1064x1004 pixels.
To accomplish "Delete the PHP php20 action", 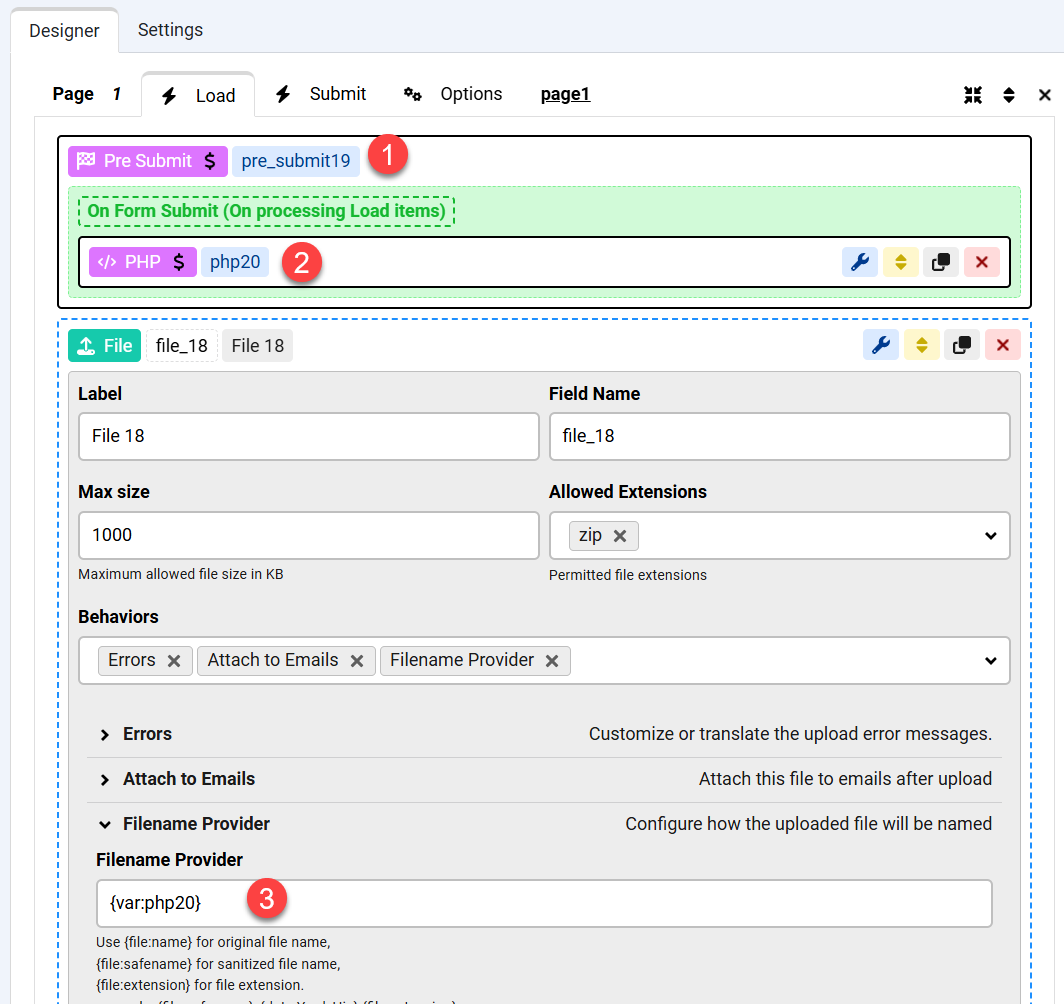I will (981, 262).
